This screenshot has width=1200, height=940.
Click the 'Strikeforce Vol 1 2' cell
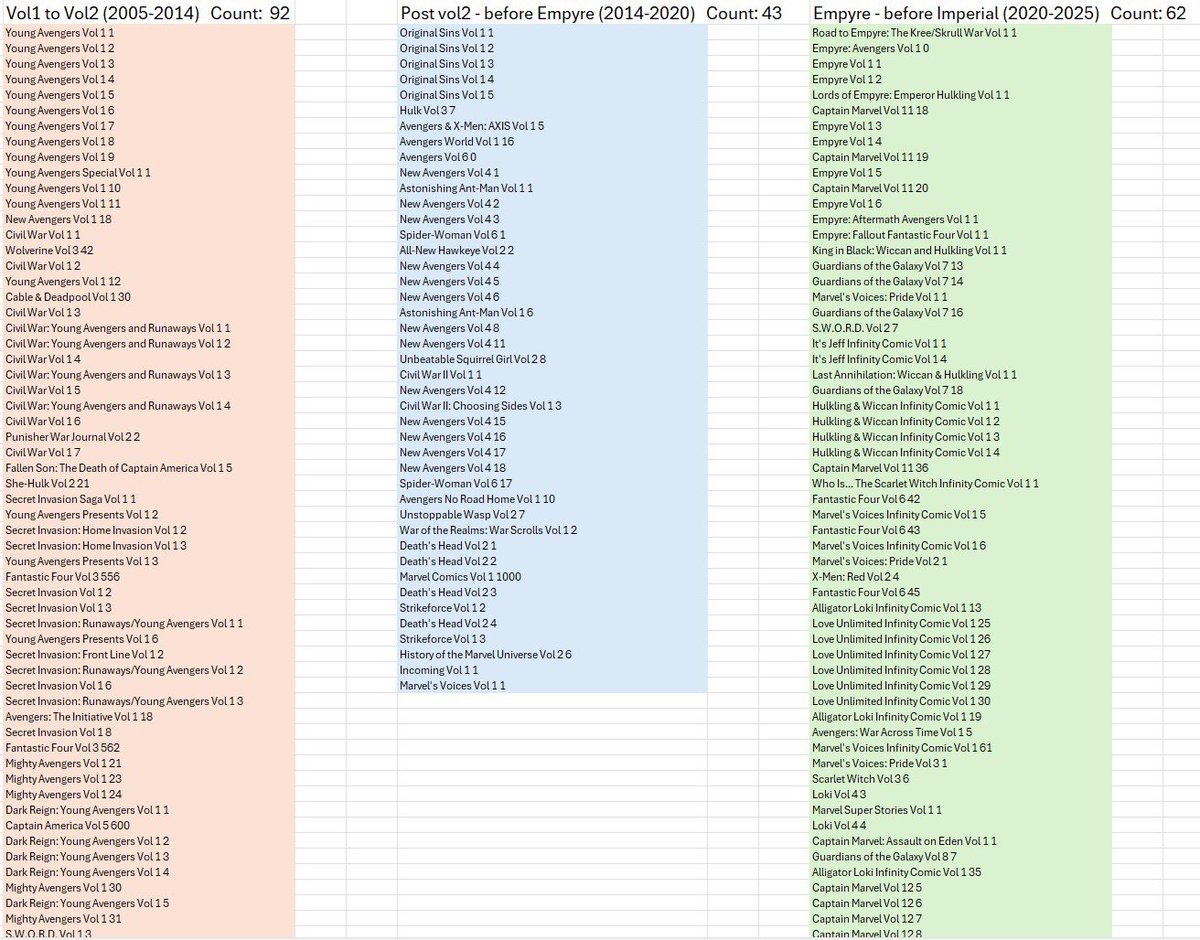pyautogui.click(x=443, y=608)
